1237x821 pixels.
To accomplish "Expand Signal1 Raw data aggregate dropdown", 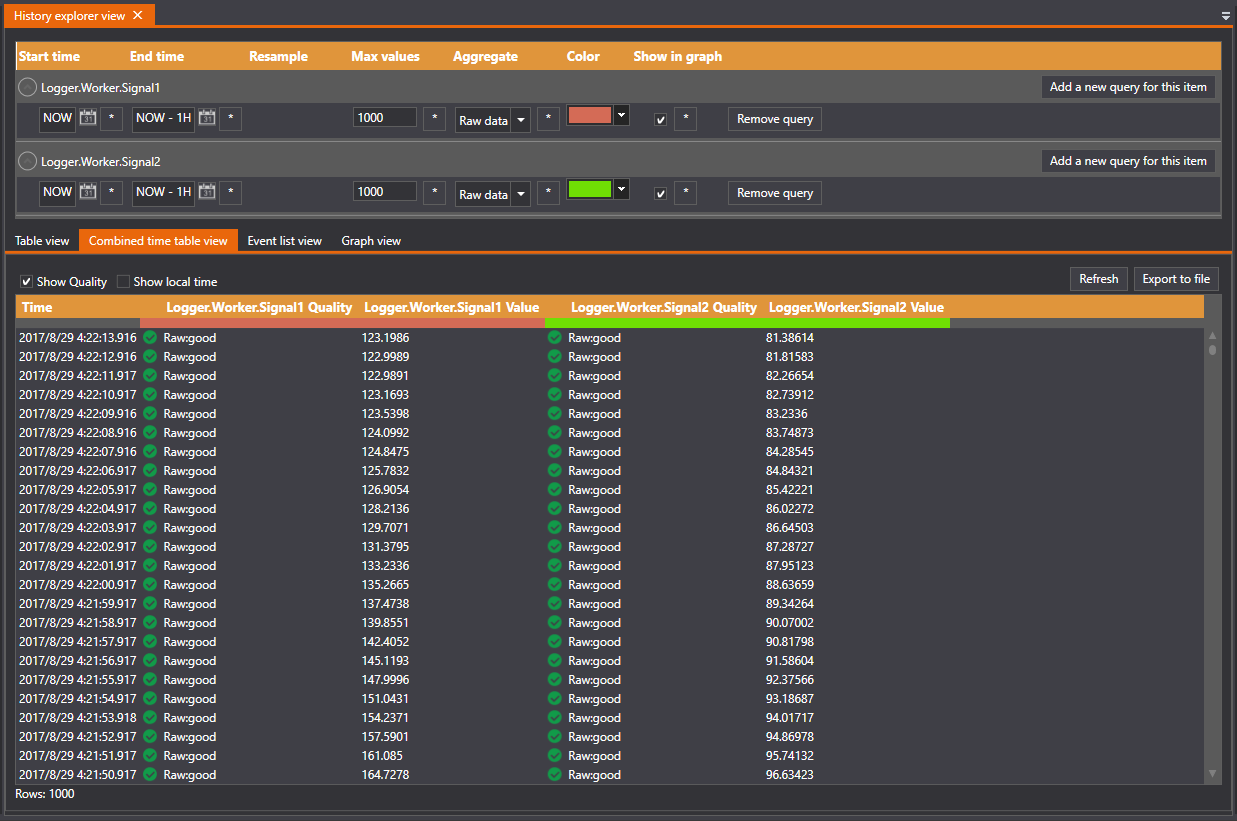I will (520, 120).
